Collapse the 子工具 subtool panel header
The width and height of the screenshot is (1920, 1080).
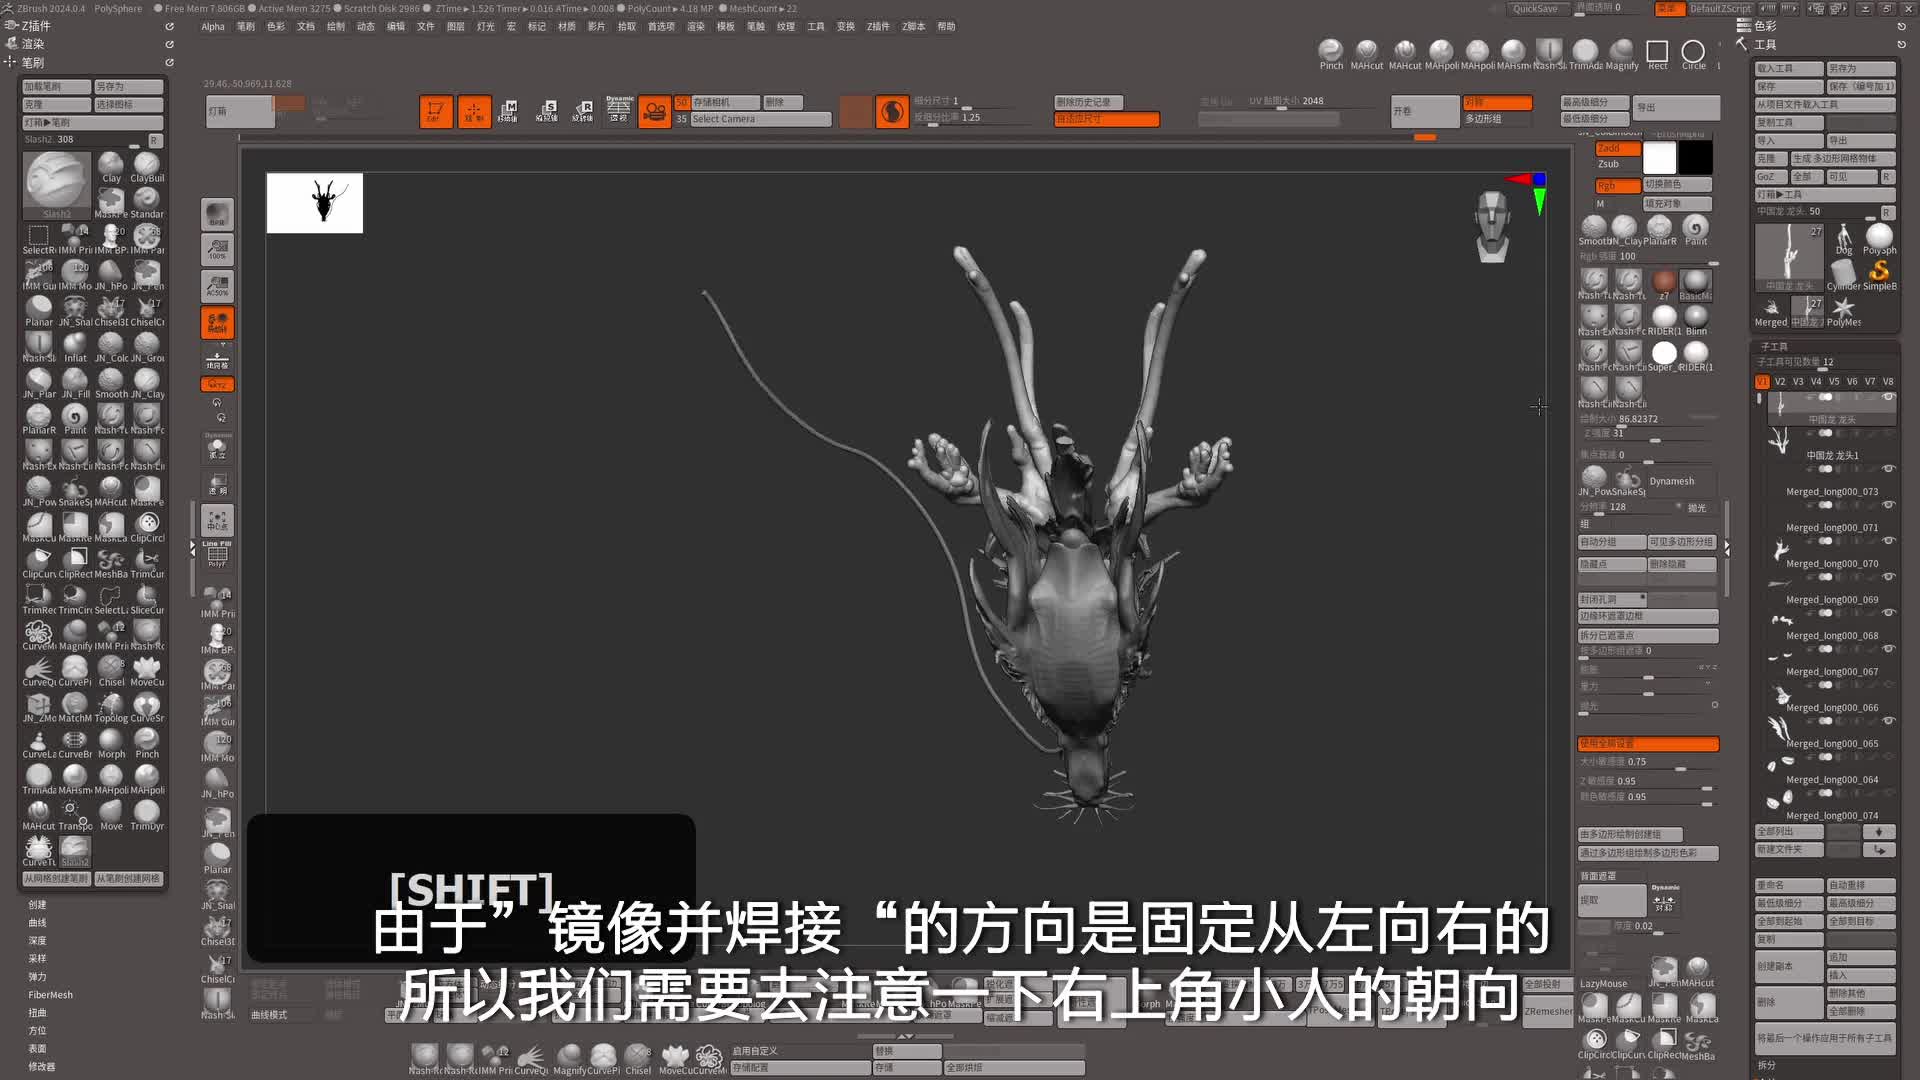(x=1774, y=346)
